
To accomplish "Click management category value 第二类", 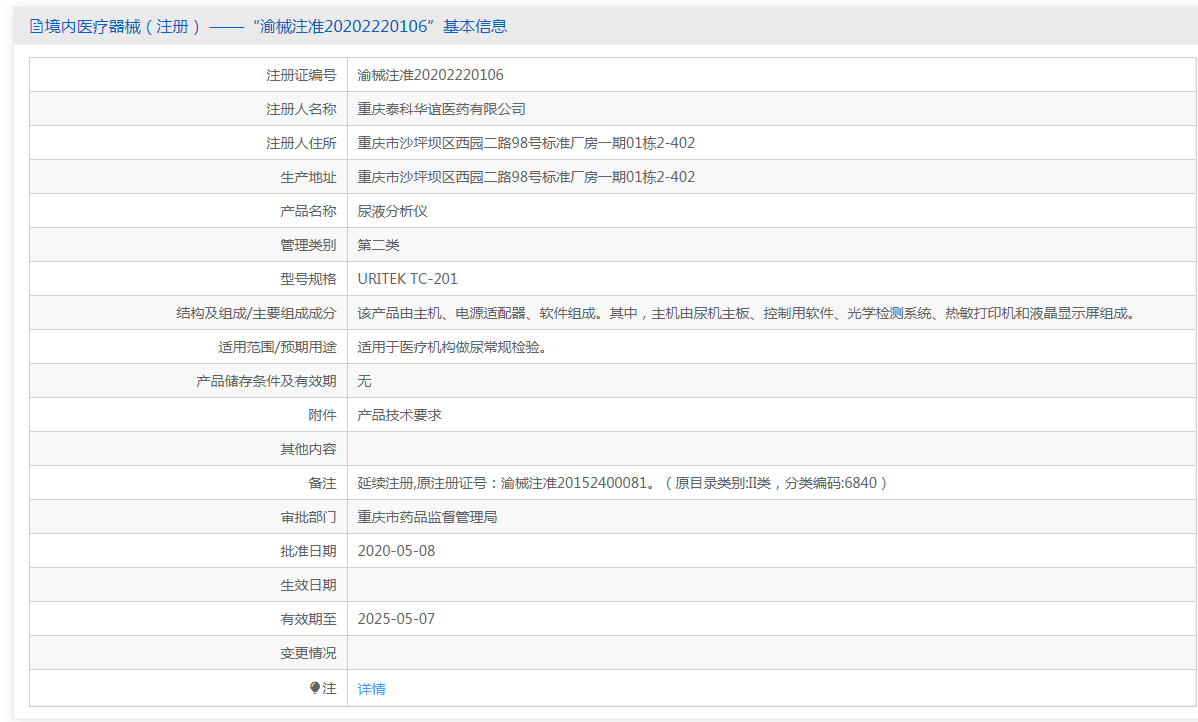I will click(378, 245).
